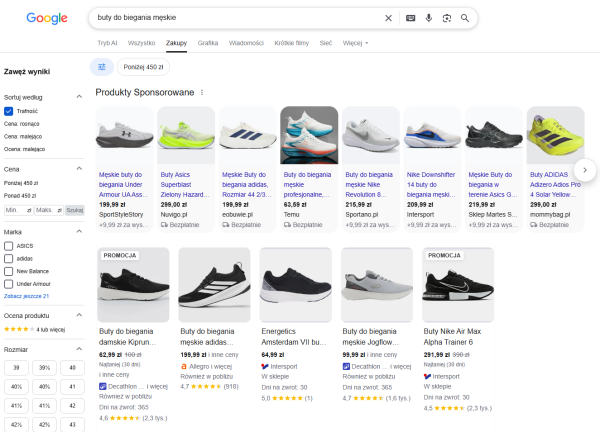The image size is (600, 432).
Task: Tick the New Balance brand checkbox
Action: click(8, 271)
